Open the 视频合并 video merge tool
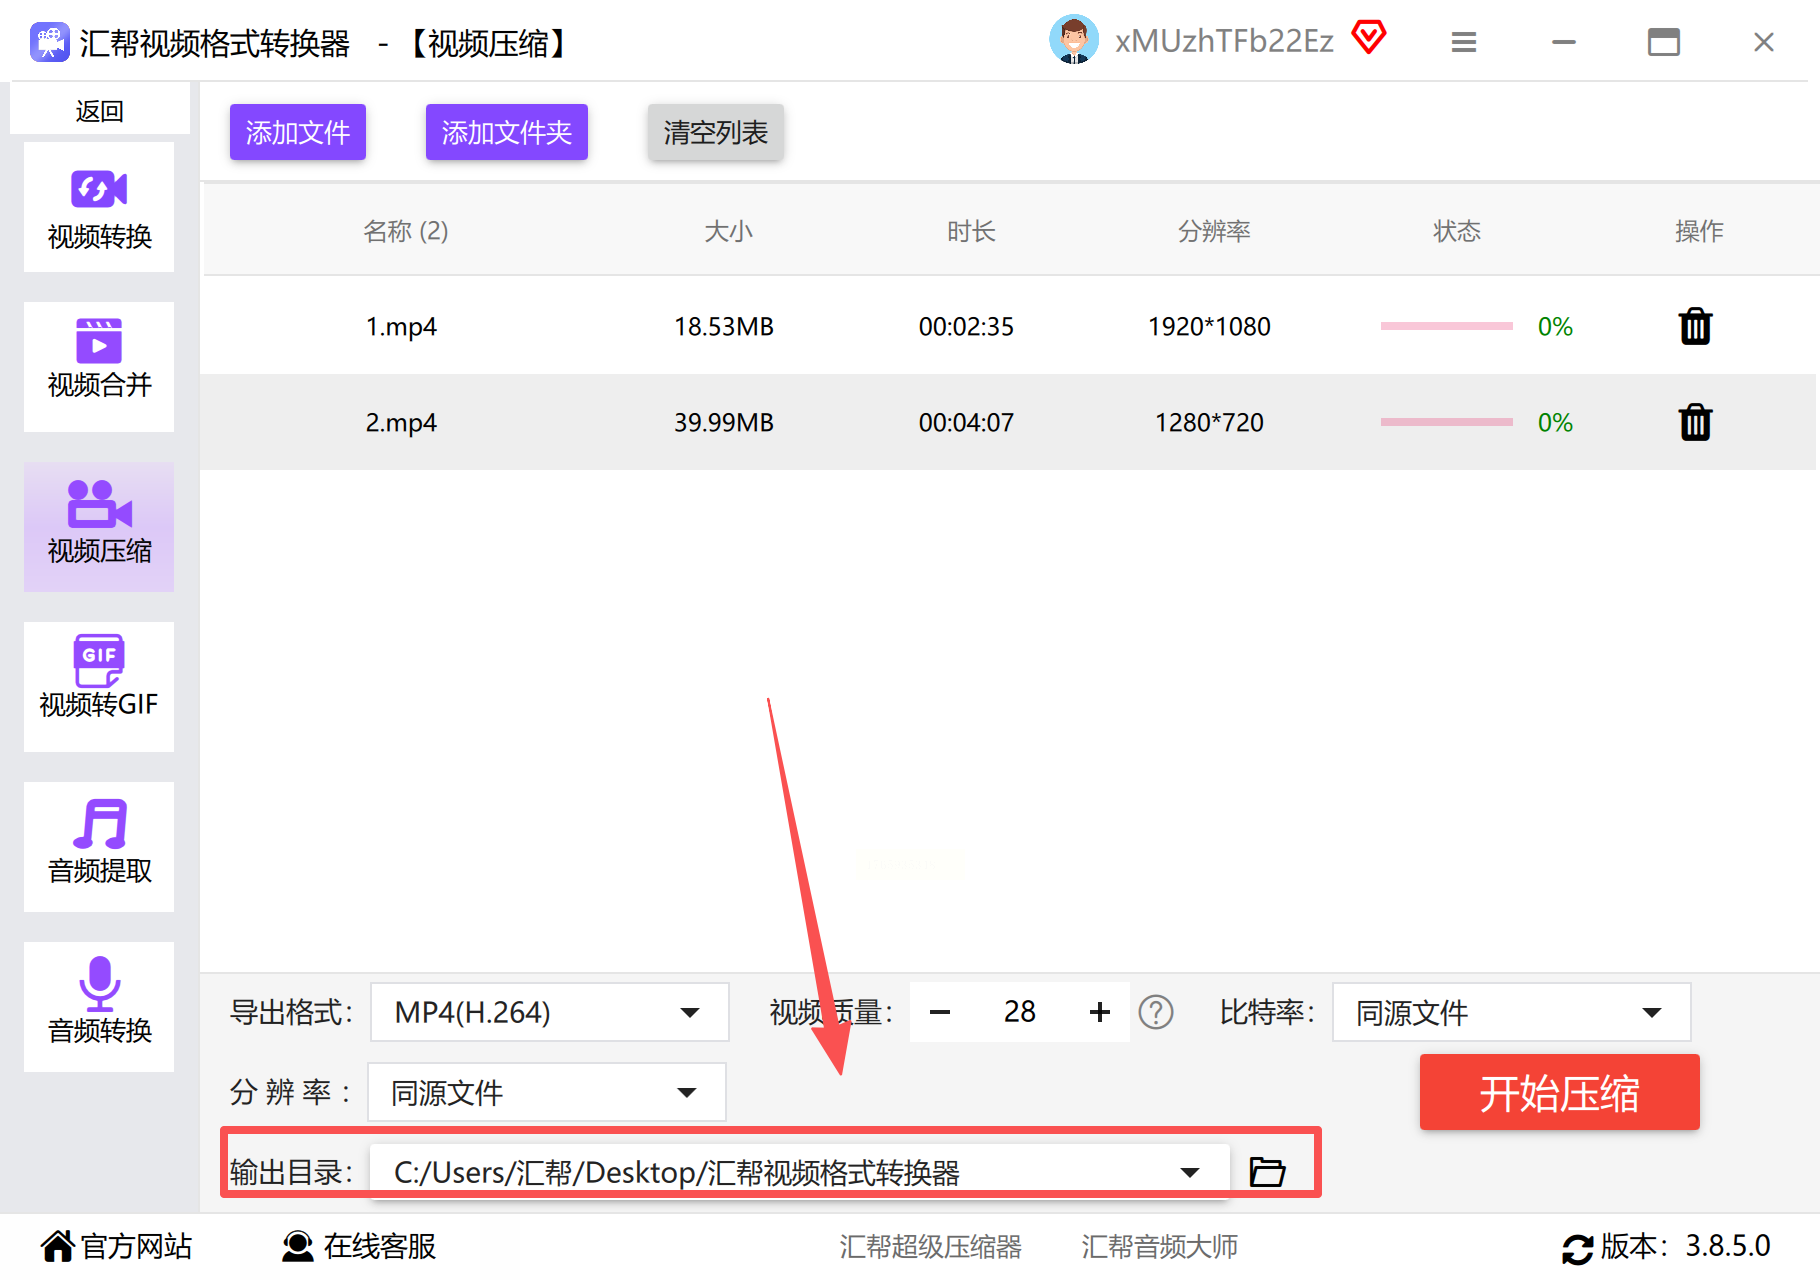Screen dimensions: 1820x1280 (x=99, y=367)
